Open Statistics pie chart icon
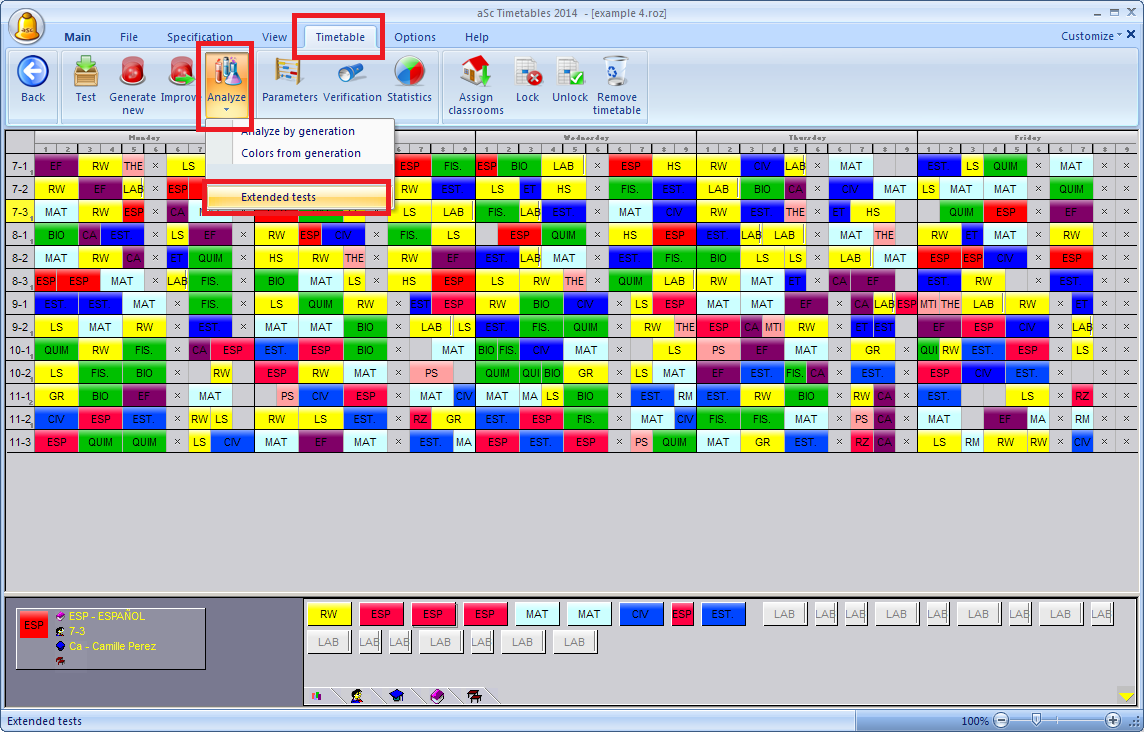1144x732 pixels. point(409,73)
